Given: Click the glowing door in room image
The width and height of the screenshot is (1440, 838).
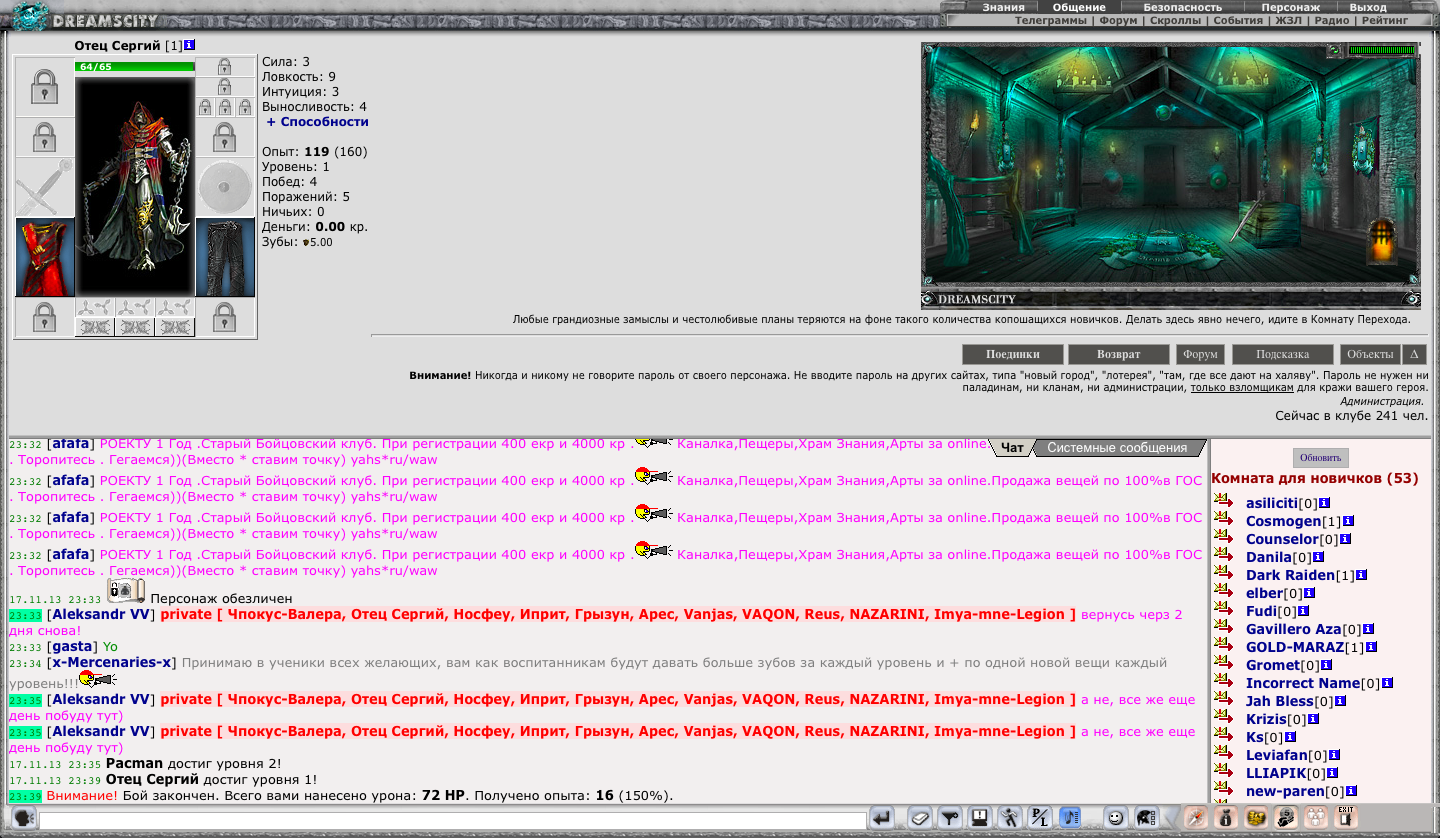Looking at the screenshot, I should [1381, 241].
